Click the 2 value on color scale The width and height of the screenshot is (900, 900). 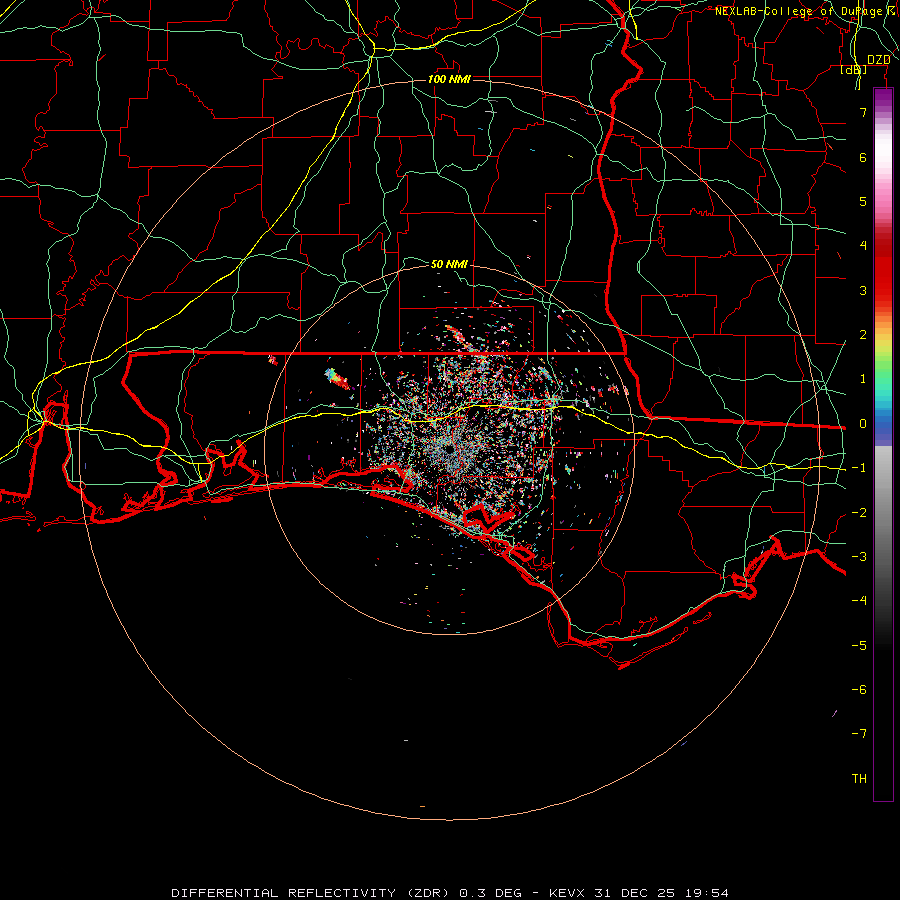coord(863,335)
